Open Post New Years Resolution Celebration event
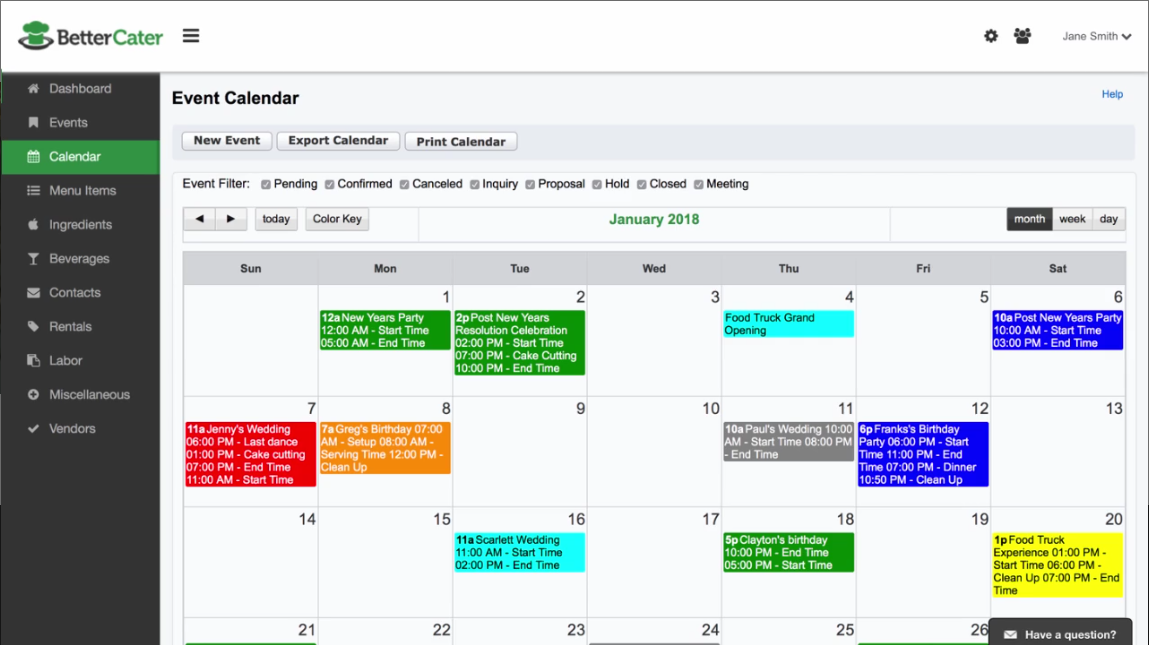Viewport: 1149px width, 645px height. tap(520, 343)
